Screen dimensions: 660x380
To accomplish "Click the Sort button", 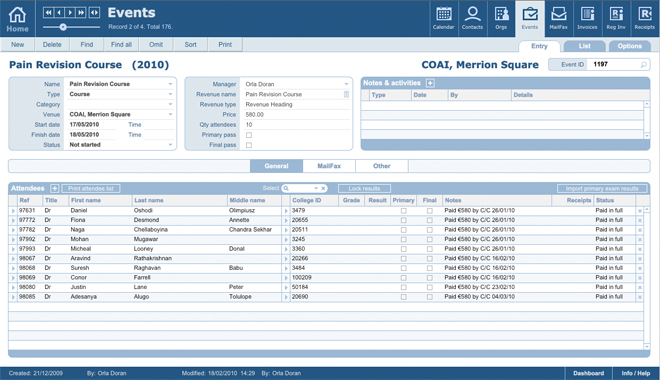I will pyautogui.click(x=190, y=45).
